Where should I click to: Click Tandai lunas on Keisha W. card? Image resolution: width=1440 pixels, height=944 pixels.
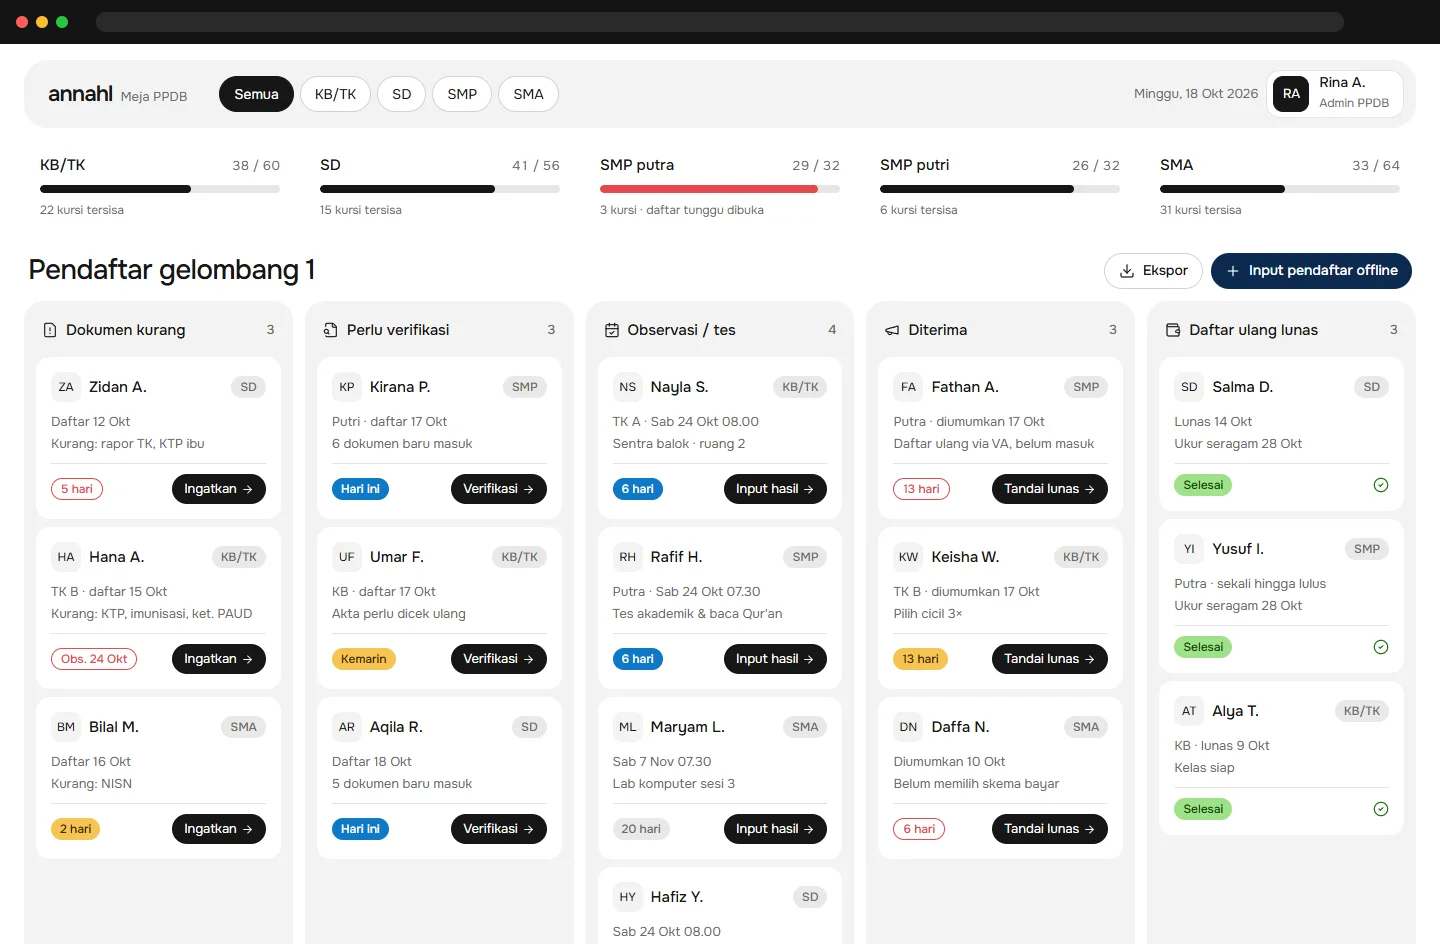(x=1049, y=659)
